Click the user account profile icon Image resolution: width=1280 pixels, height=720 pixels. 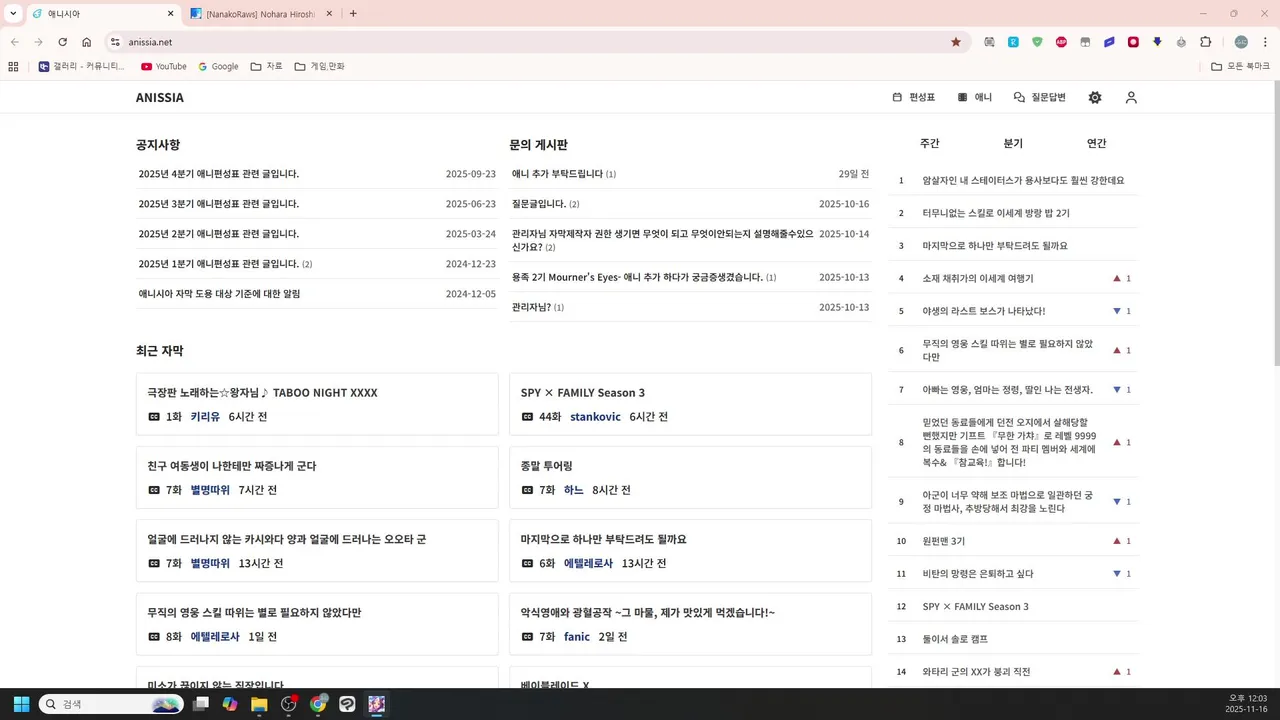[1131, 97]
